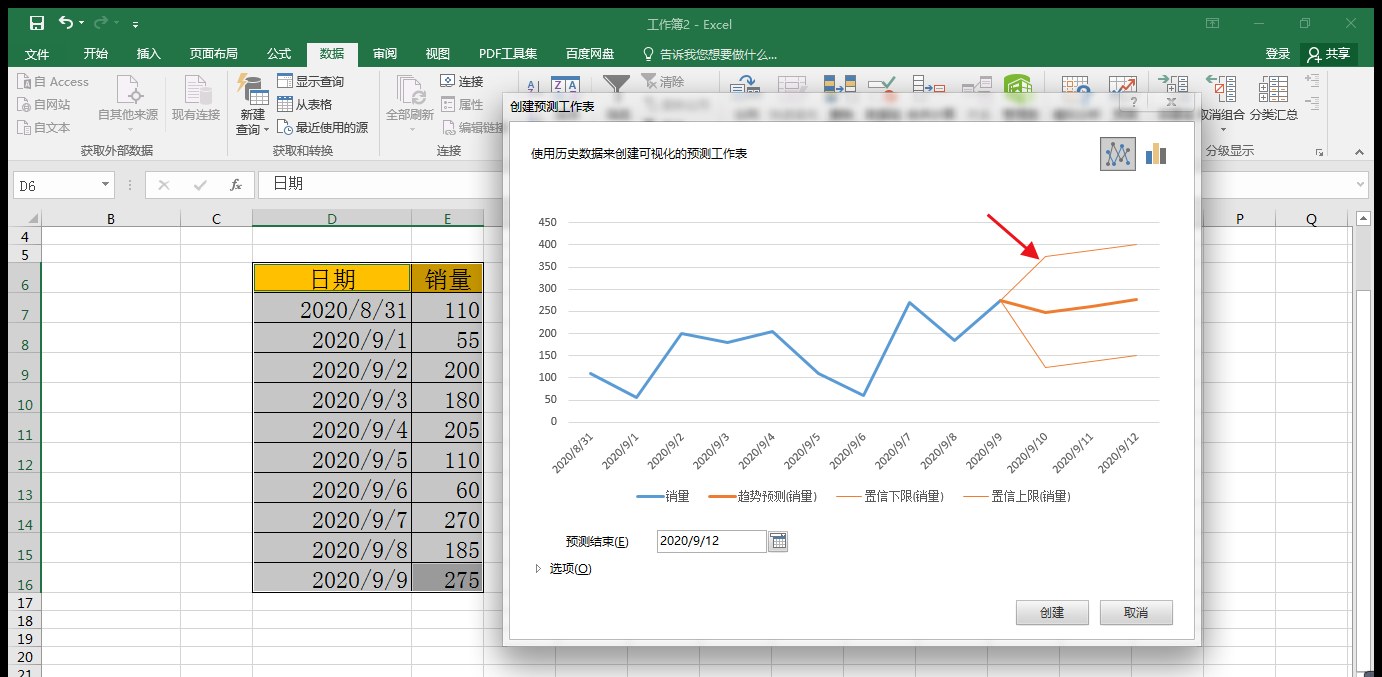Screen dimensions: 1382x677
Task: Switch to the 公式 ribbon tab
Action: (279, 54)
